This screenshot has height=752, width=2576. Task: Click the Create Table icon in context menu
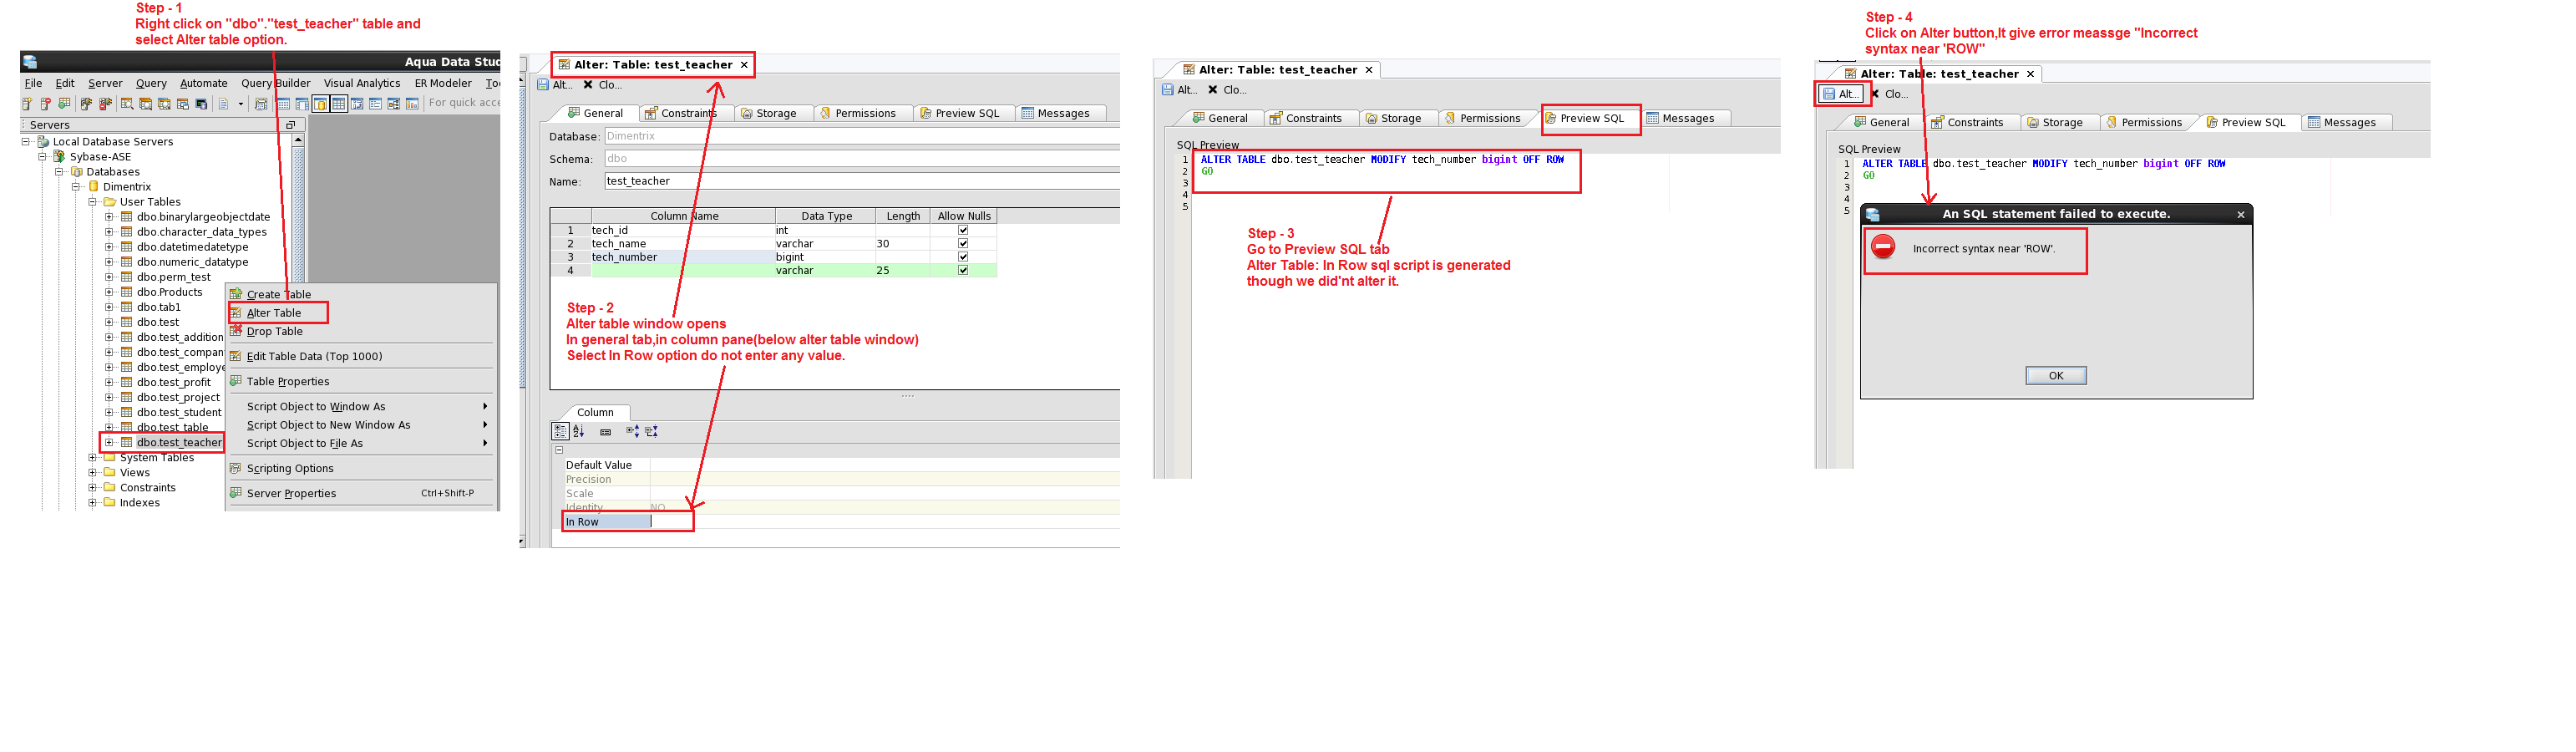[236, 294]
